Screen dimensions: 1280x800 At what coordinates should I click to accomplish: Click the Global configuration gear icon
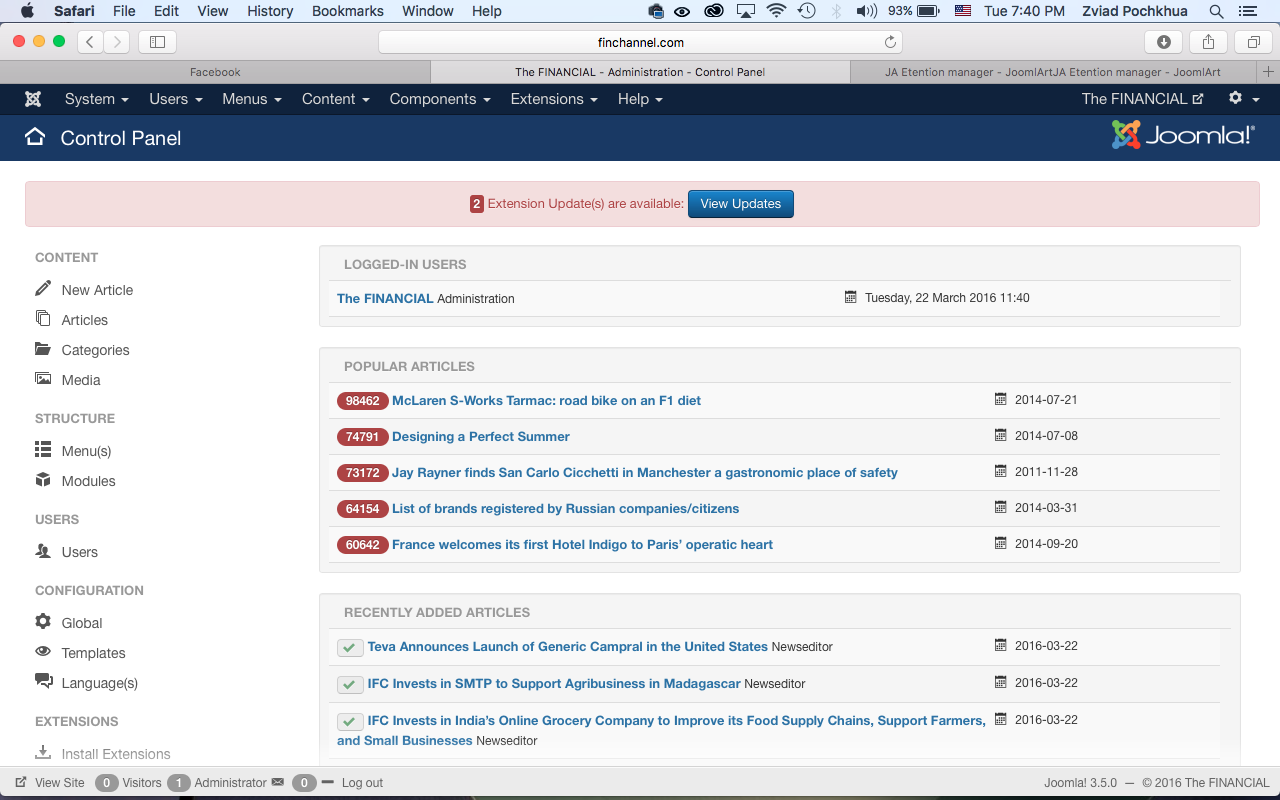[43, 621]
